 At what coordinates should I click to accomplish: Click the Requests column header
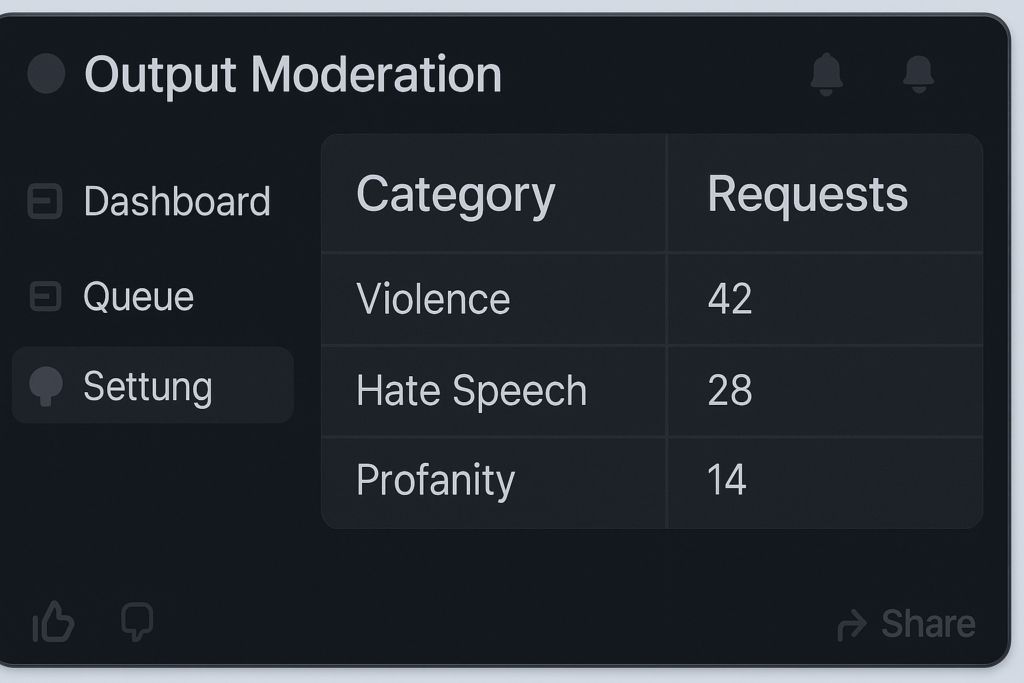pos(807,194)
